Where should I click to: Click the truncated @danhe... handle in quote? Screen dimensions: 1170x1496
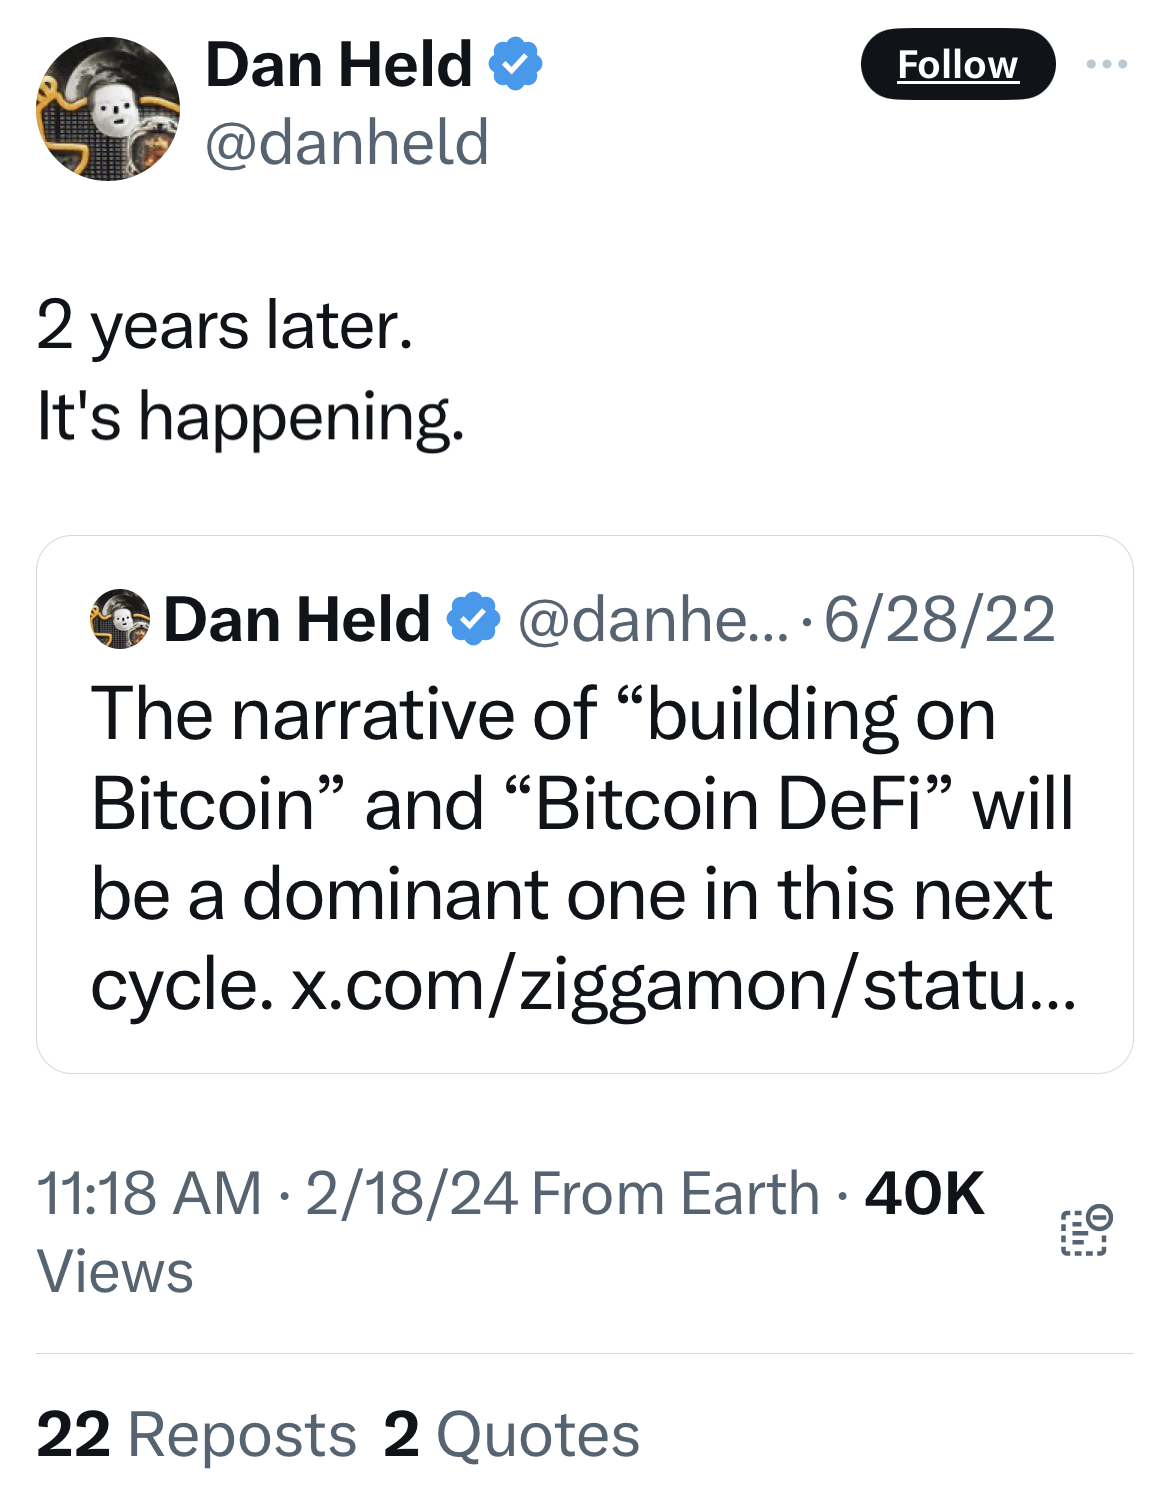point(653,619)
